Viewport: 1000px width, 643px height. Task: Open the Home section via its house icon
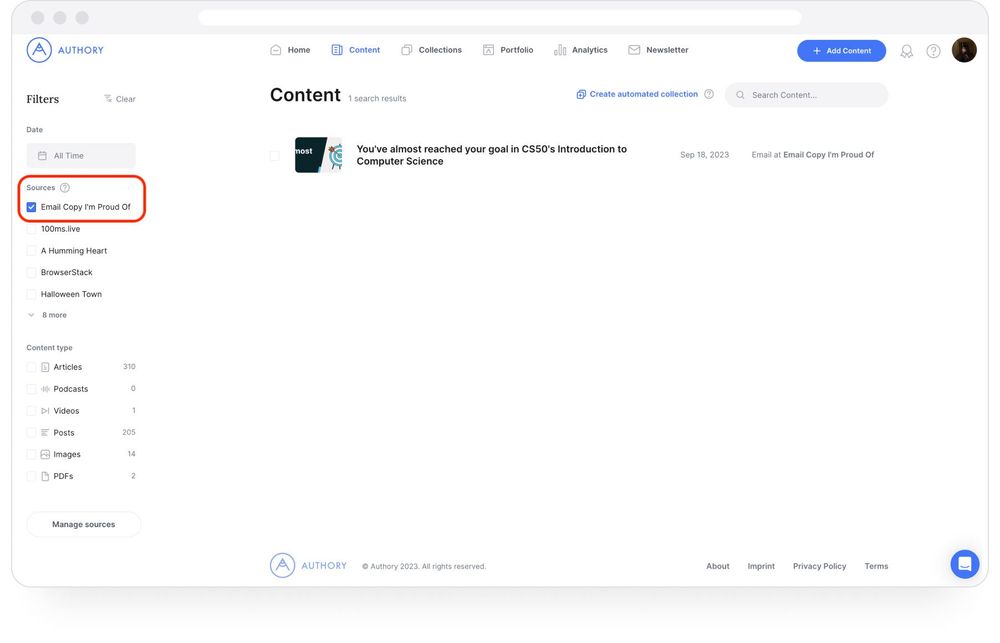click(275, 49)
